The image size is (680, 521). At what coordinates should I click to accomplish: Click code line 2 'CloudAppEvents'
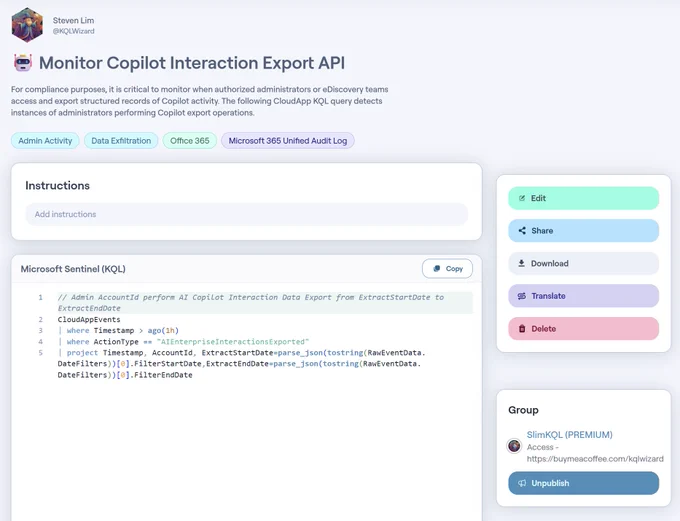tap(89, 320)
